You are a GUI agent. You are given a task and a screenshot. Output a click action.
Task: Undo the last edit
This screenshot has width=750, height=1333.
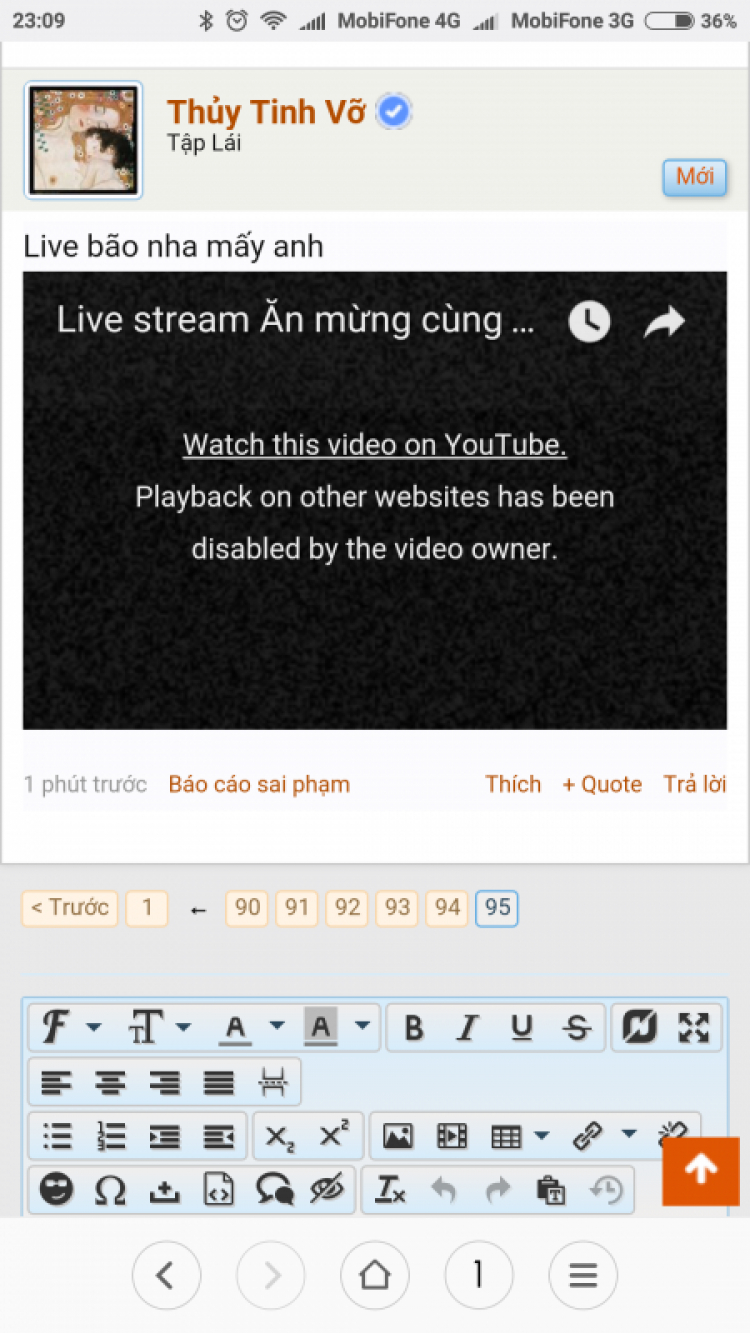[x=443, y=1190]
